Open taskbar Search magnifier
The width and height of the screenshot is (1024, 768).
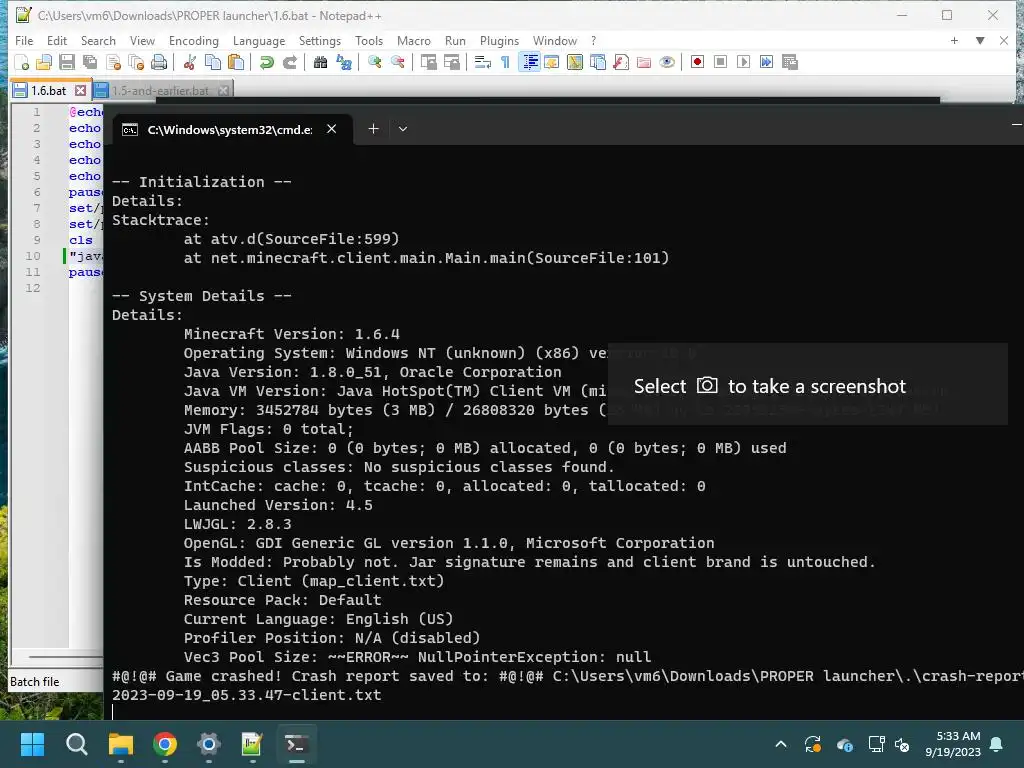(x=76, y=744)
